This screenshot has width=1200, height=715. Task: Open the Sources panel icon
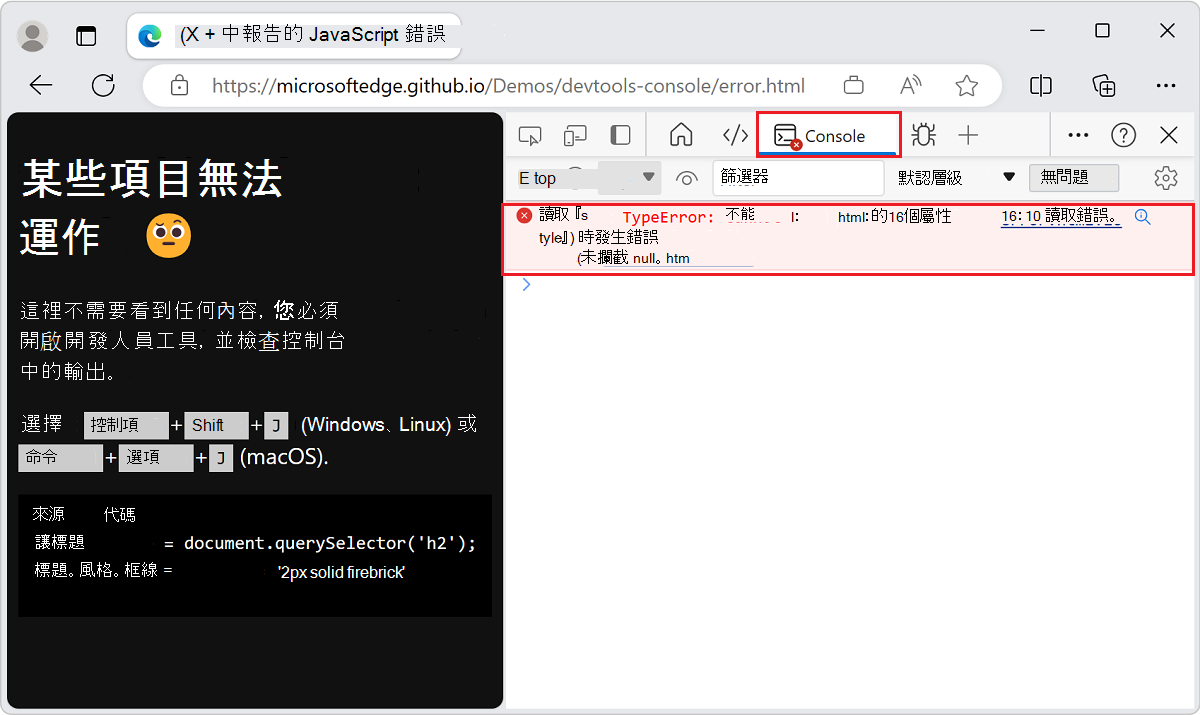734,134
